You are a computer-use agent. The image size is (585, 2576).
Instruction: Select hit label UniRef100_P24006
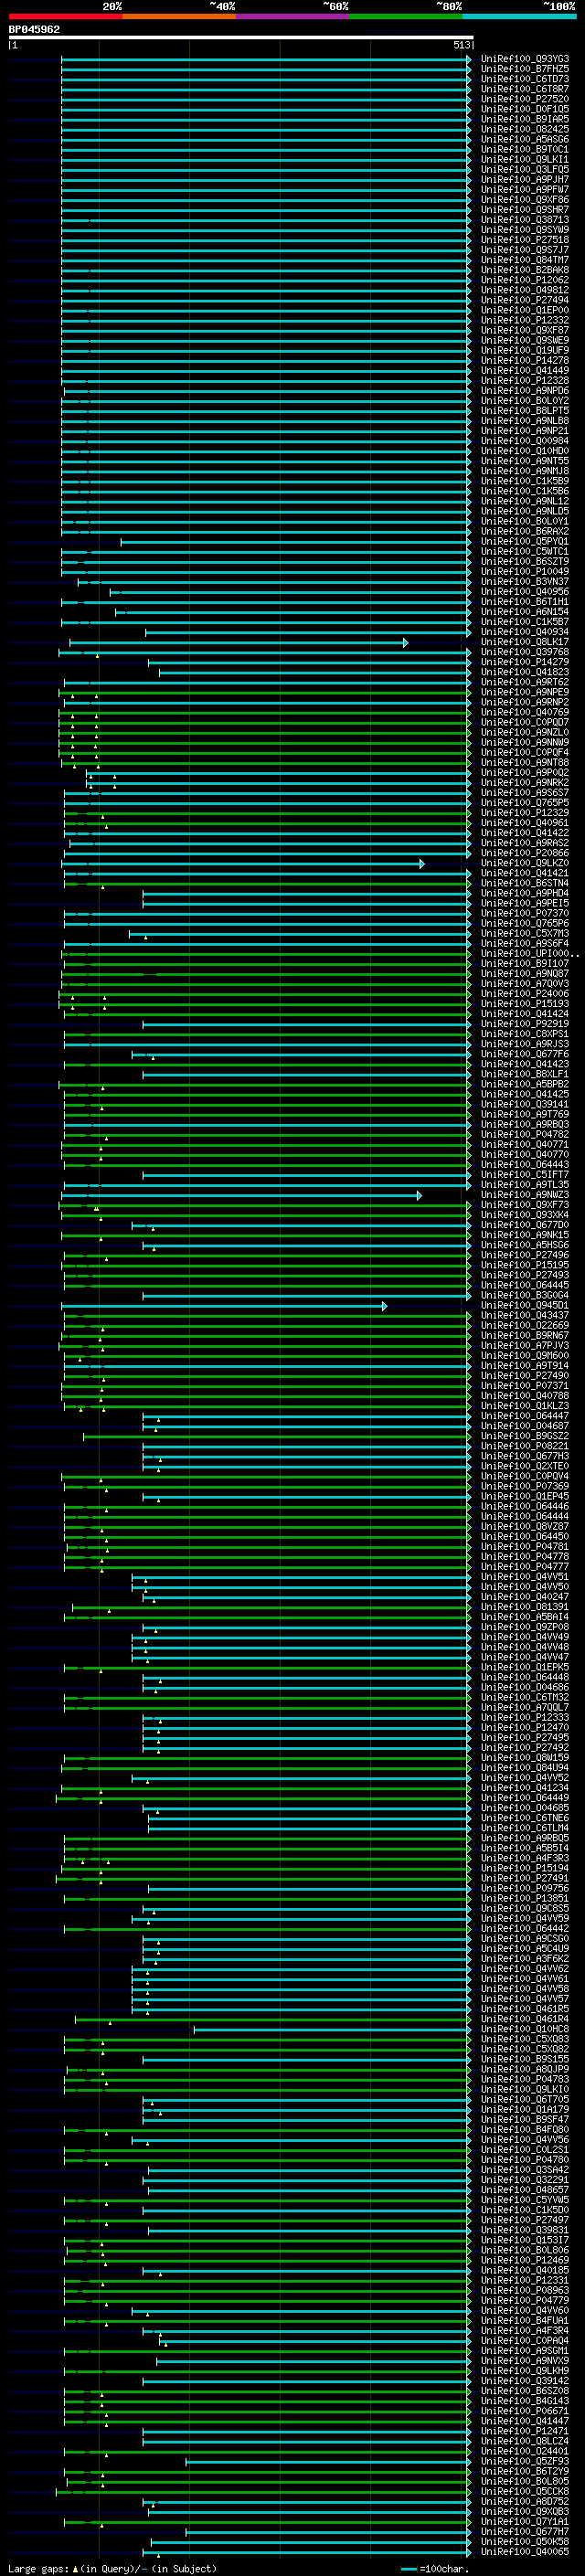tap(524, 994)
